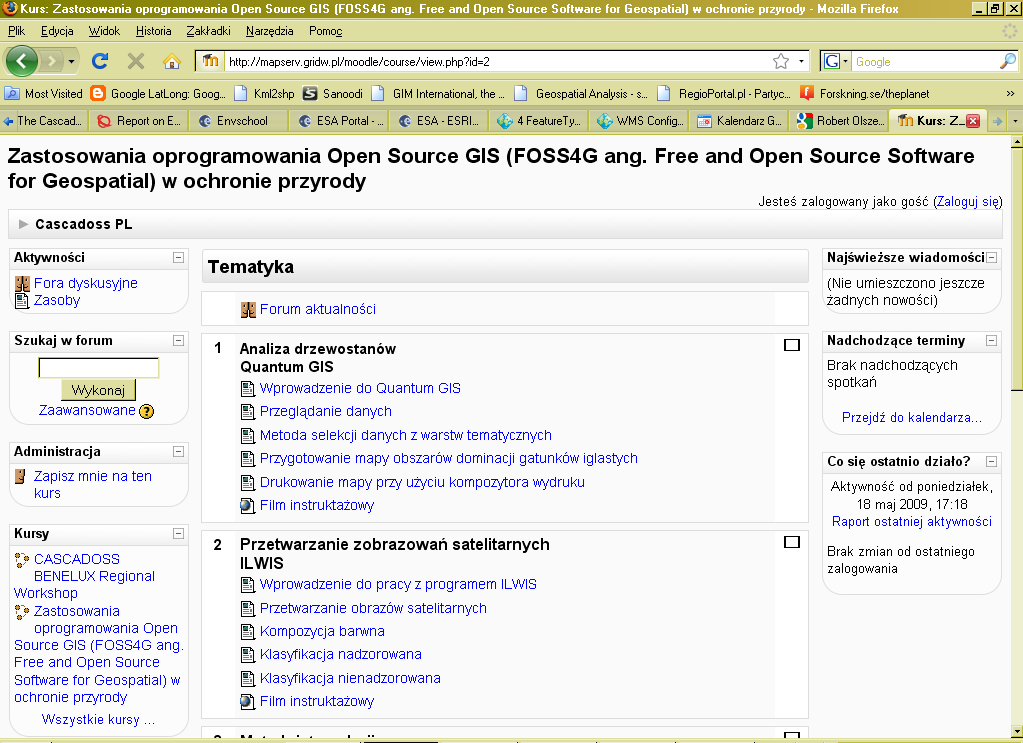Go to the Home page icon

[172, 61]
